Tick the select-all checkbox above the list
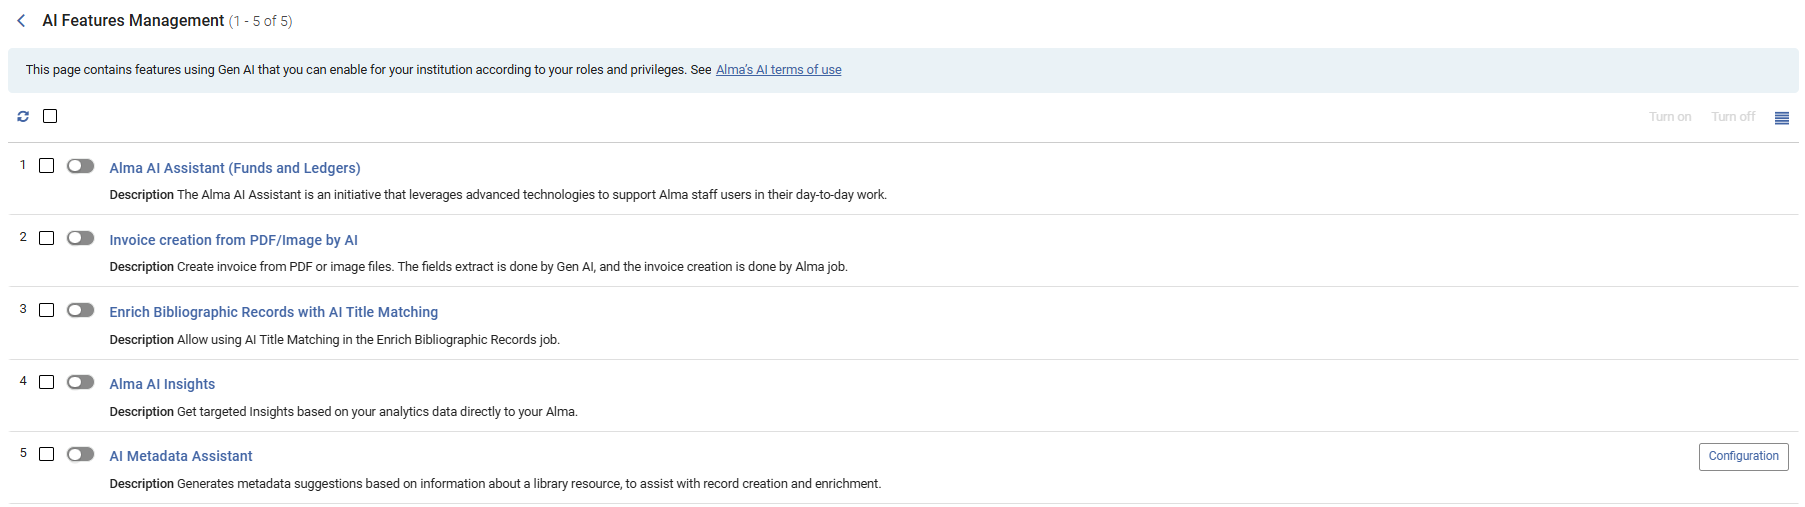 pyautogui.click(x=50, y=117)
